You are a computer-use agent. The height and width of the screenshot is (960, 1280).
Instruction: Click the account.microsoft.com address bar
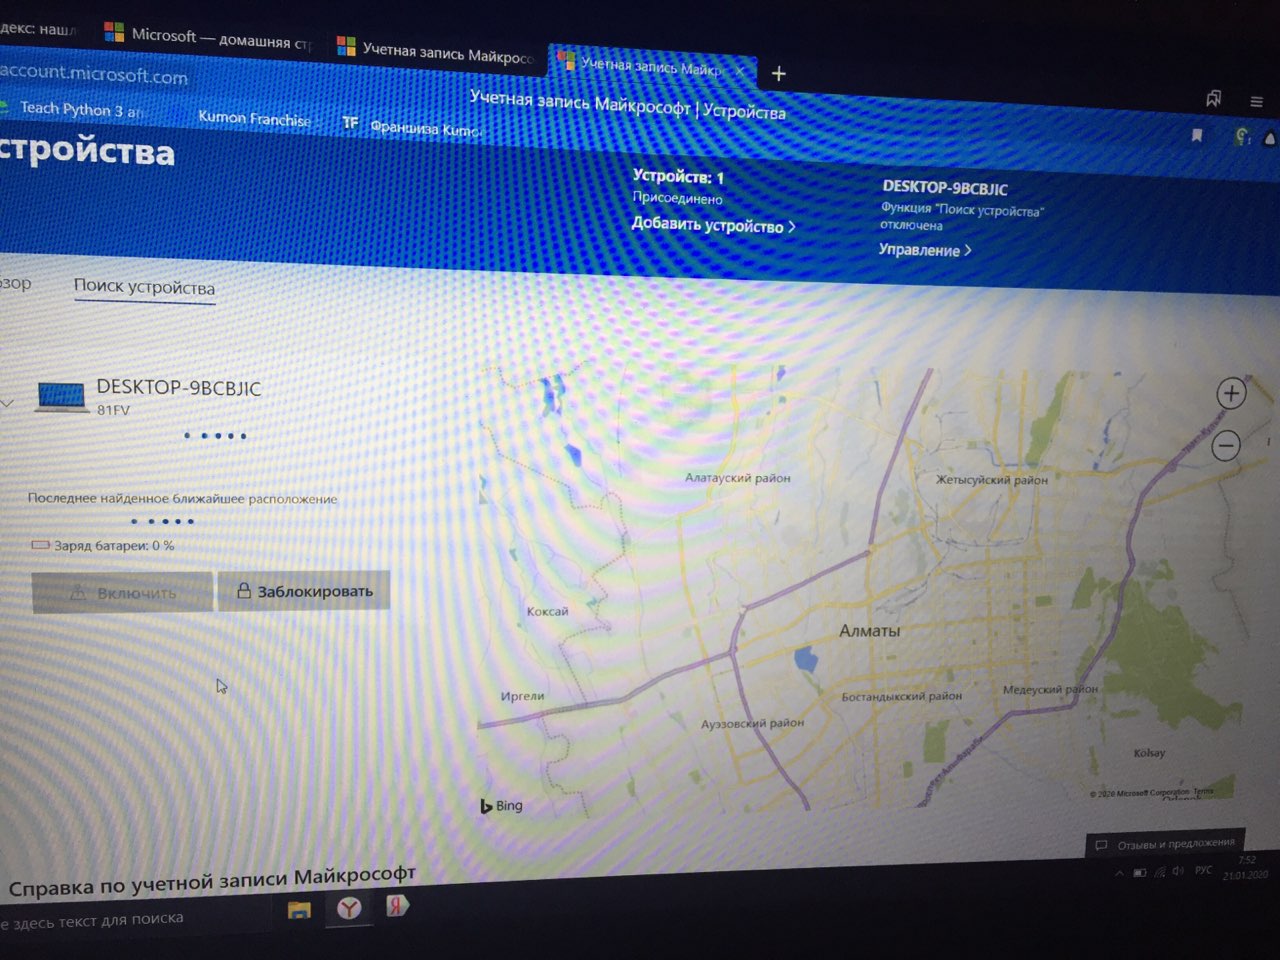[94, 74]
